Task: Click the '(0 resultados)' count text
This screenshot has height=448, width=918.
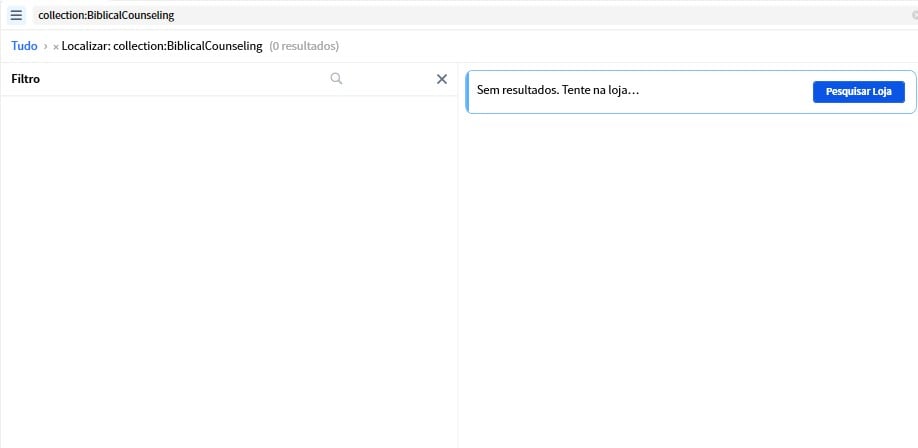Action: point(304,46)
